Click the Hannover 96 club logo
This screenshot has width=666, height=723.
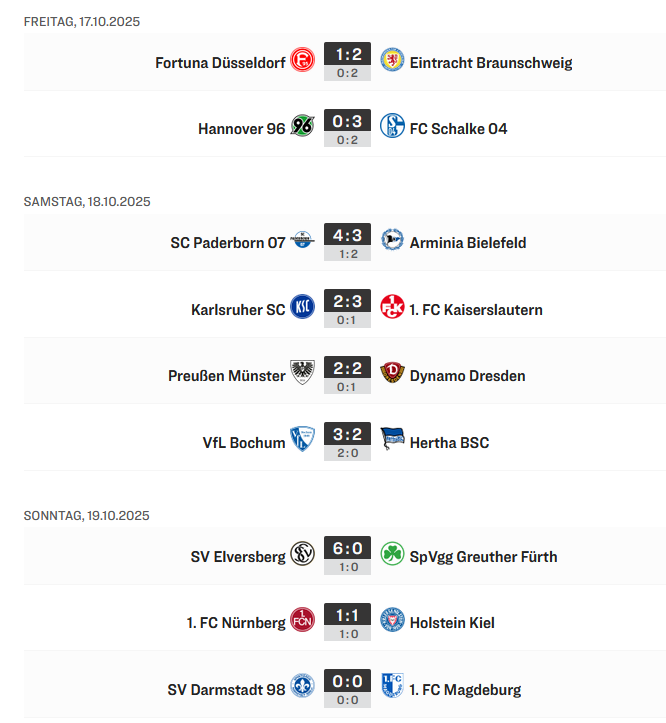coord(302,127)
